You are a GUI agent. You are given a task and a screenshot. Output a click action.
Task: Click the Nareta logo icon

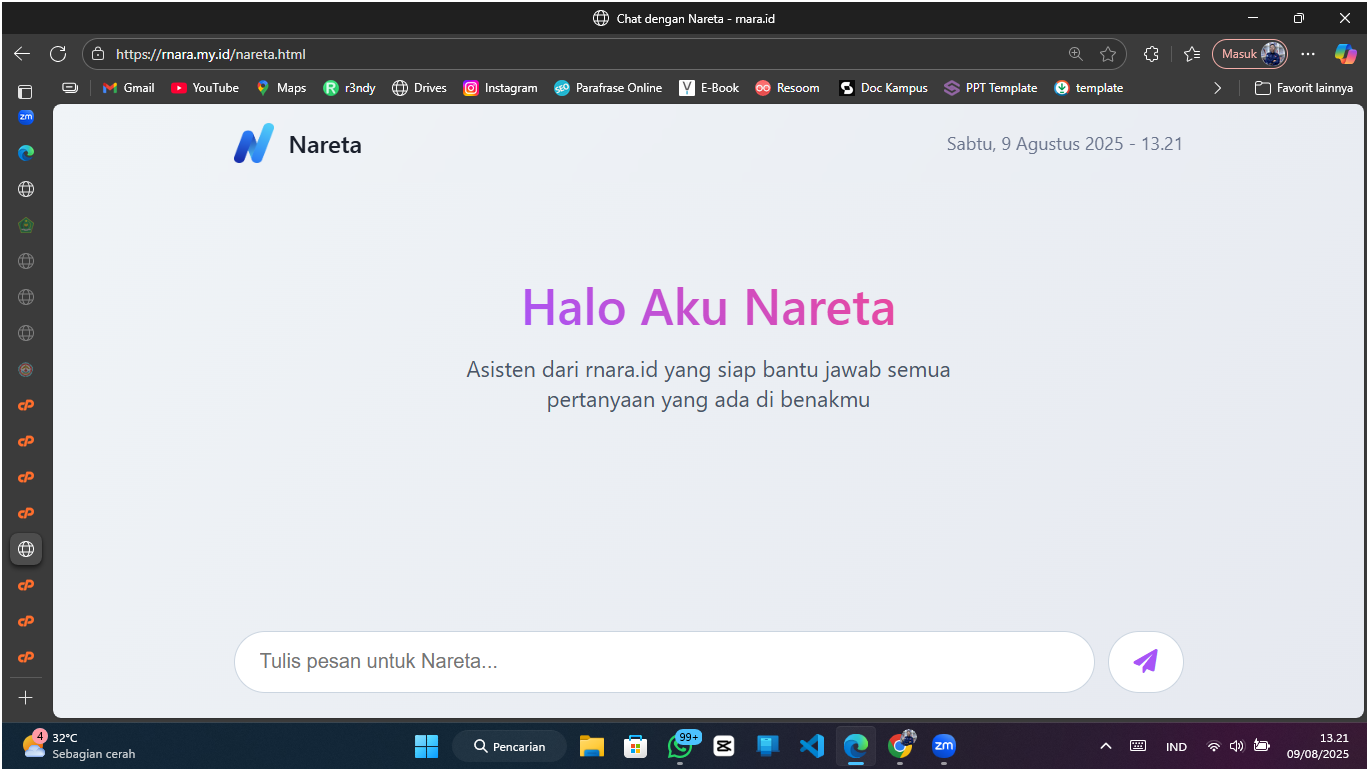tap(254, 144)
